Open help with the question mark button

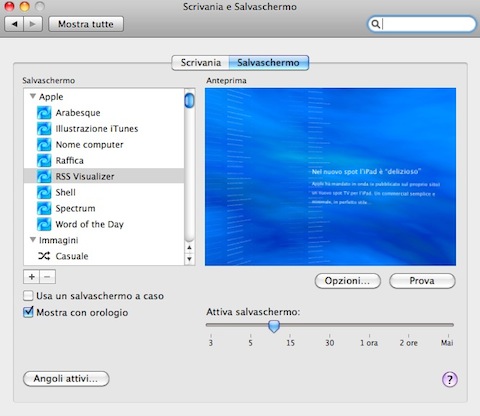[x=450, y=379]
